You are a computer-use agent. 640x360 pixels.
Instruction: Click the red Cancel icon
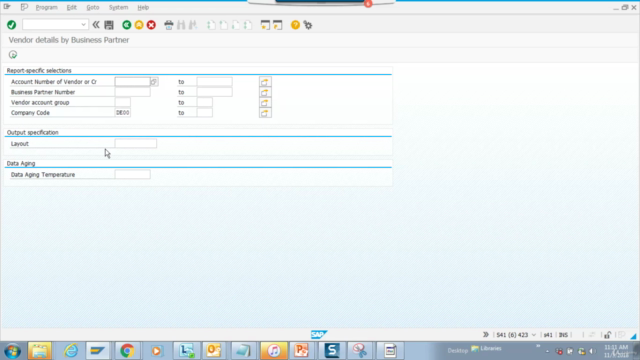tap(151, 25)
